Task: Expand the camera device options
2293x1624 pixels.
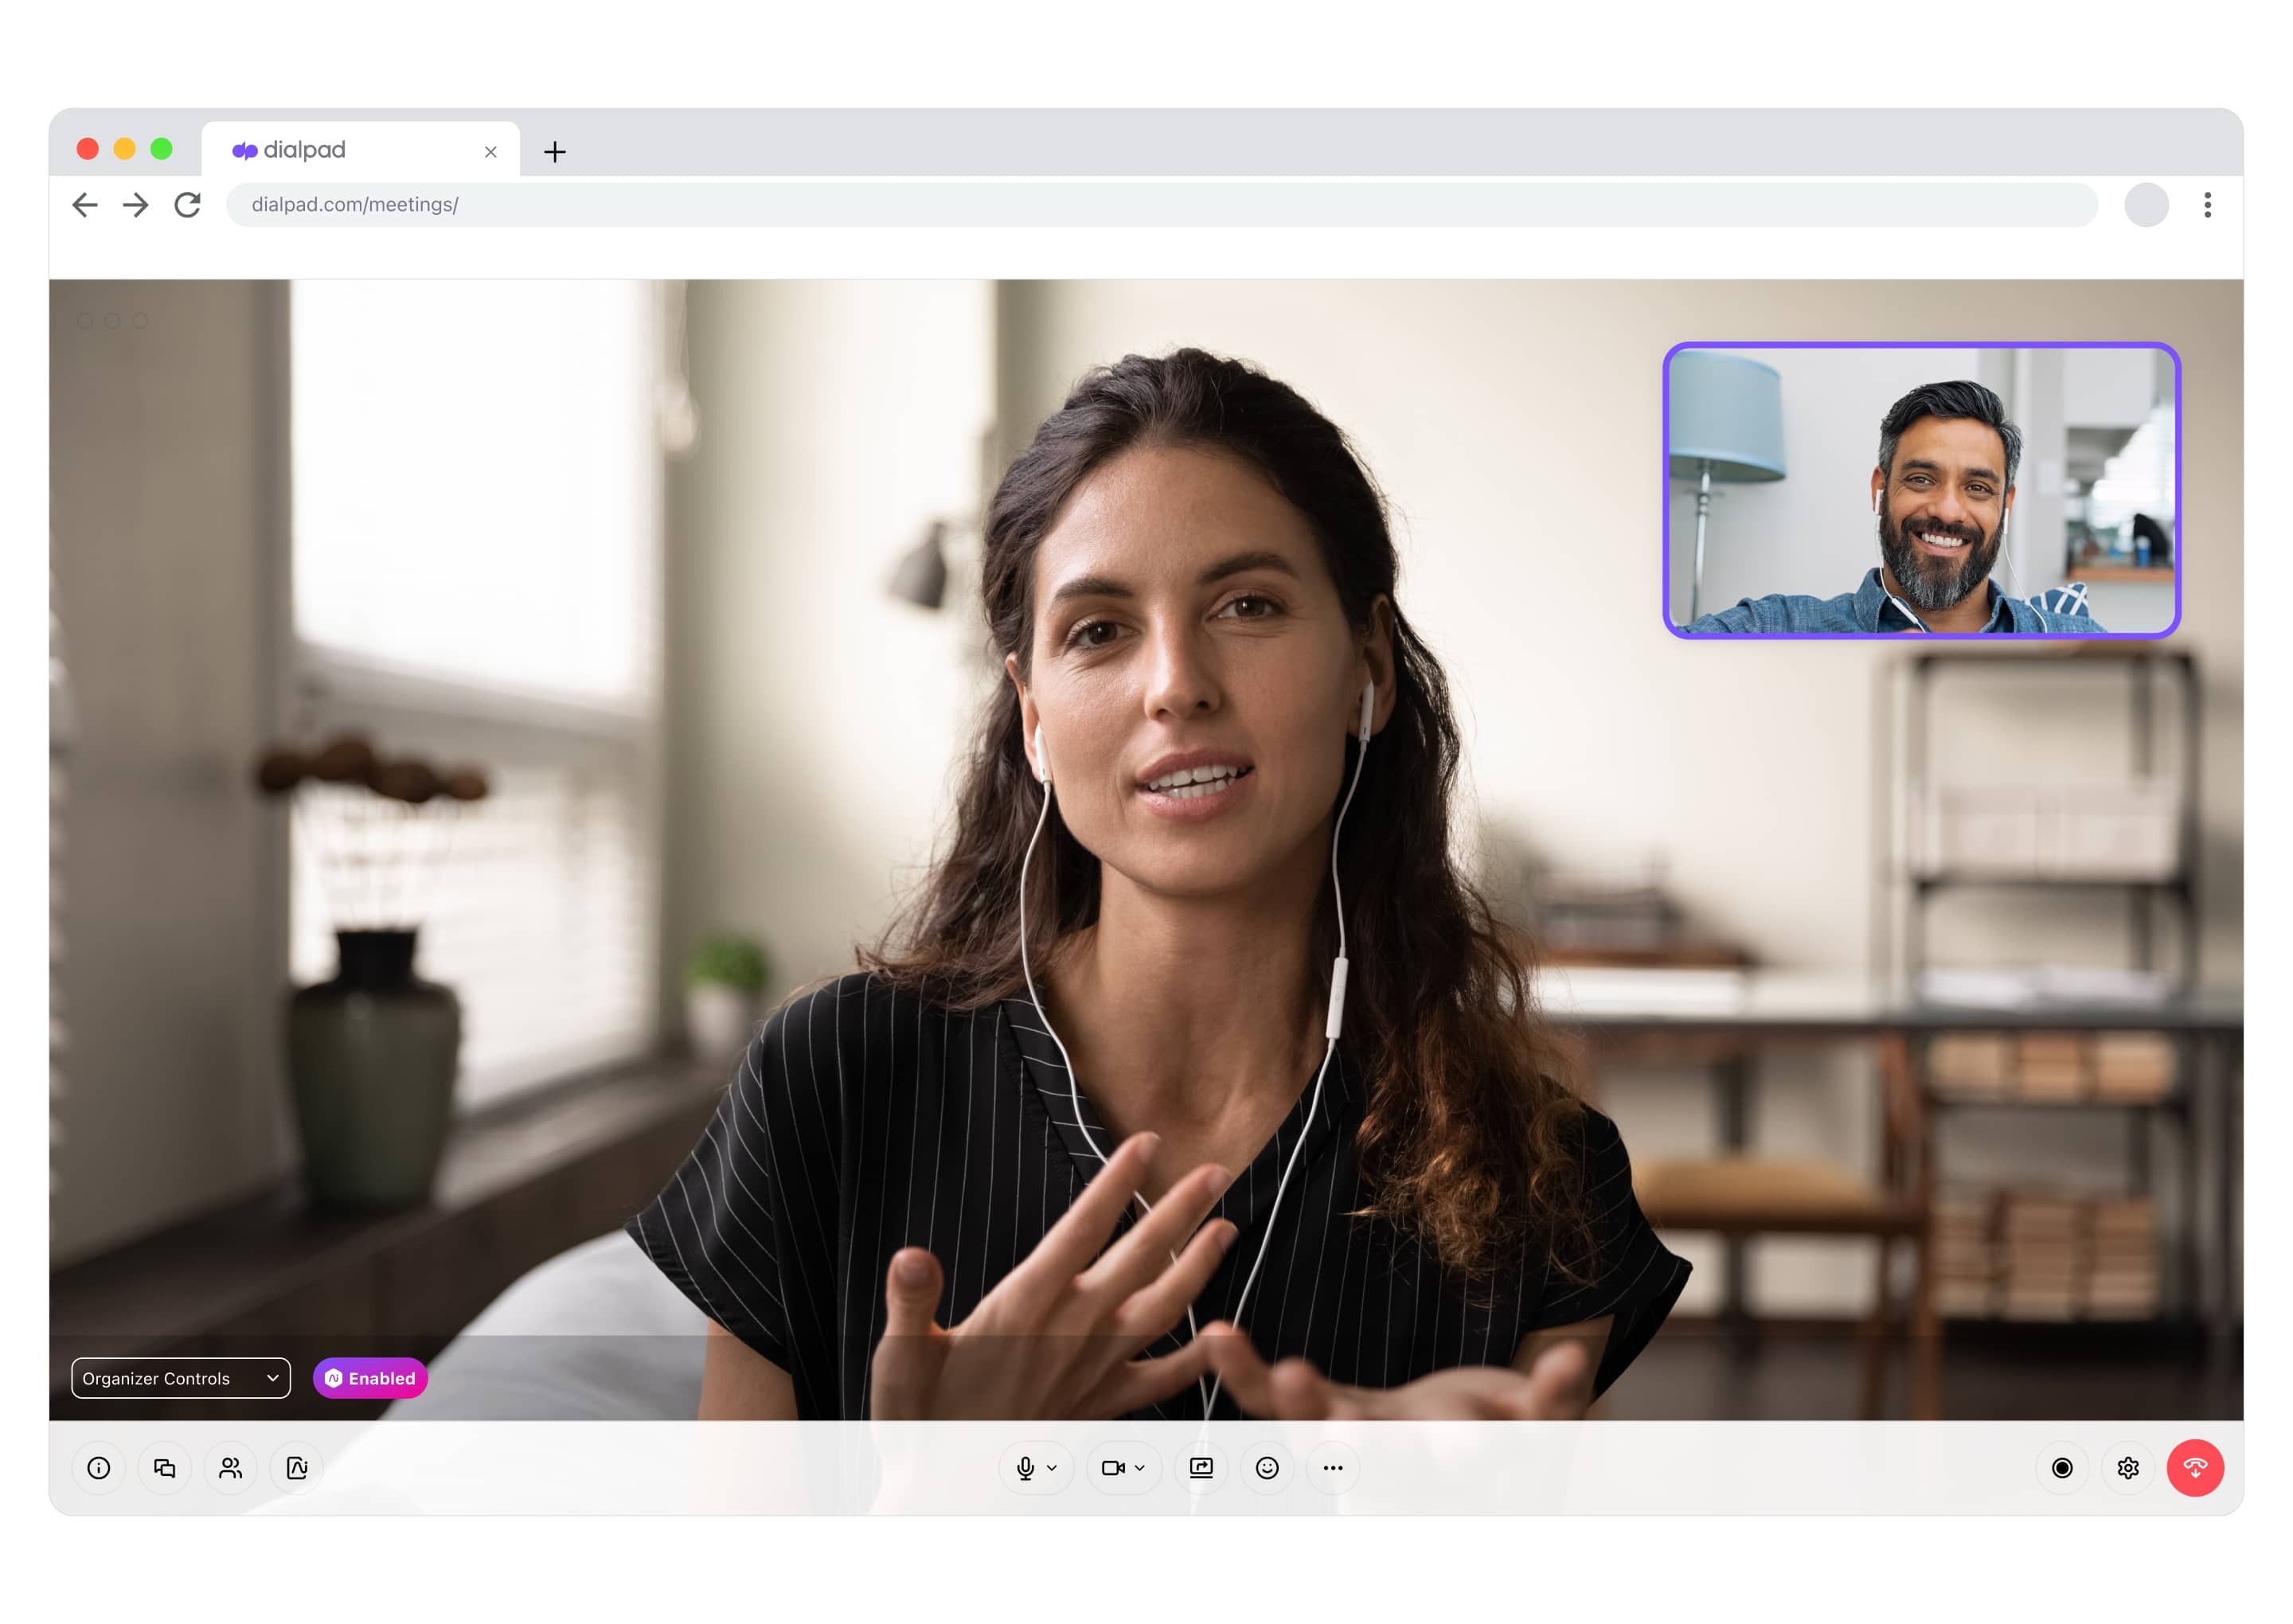Action: pyautogui.click(x=1140, y=1468)
